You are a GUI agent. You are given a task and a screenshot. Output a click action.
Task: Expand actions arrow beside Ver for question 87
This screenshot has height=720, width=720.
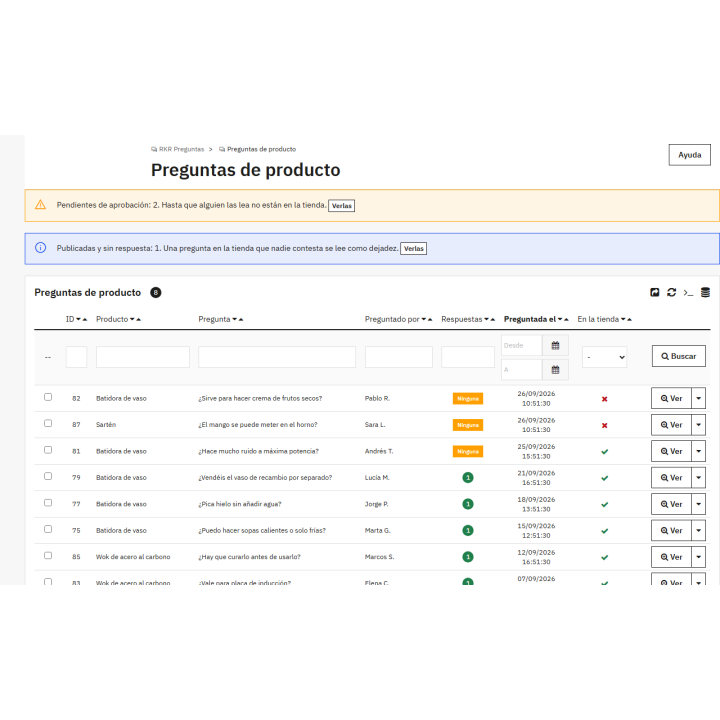[x=698, y=425]
